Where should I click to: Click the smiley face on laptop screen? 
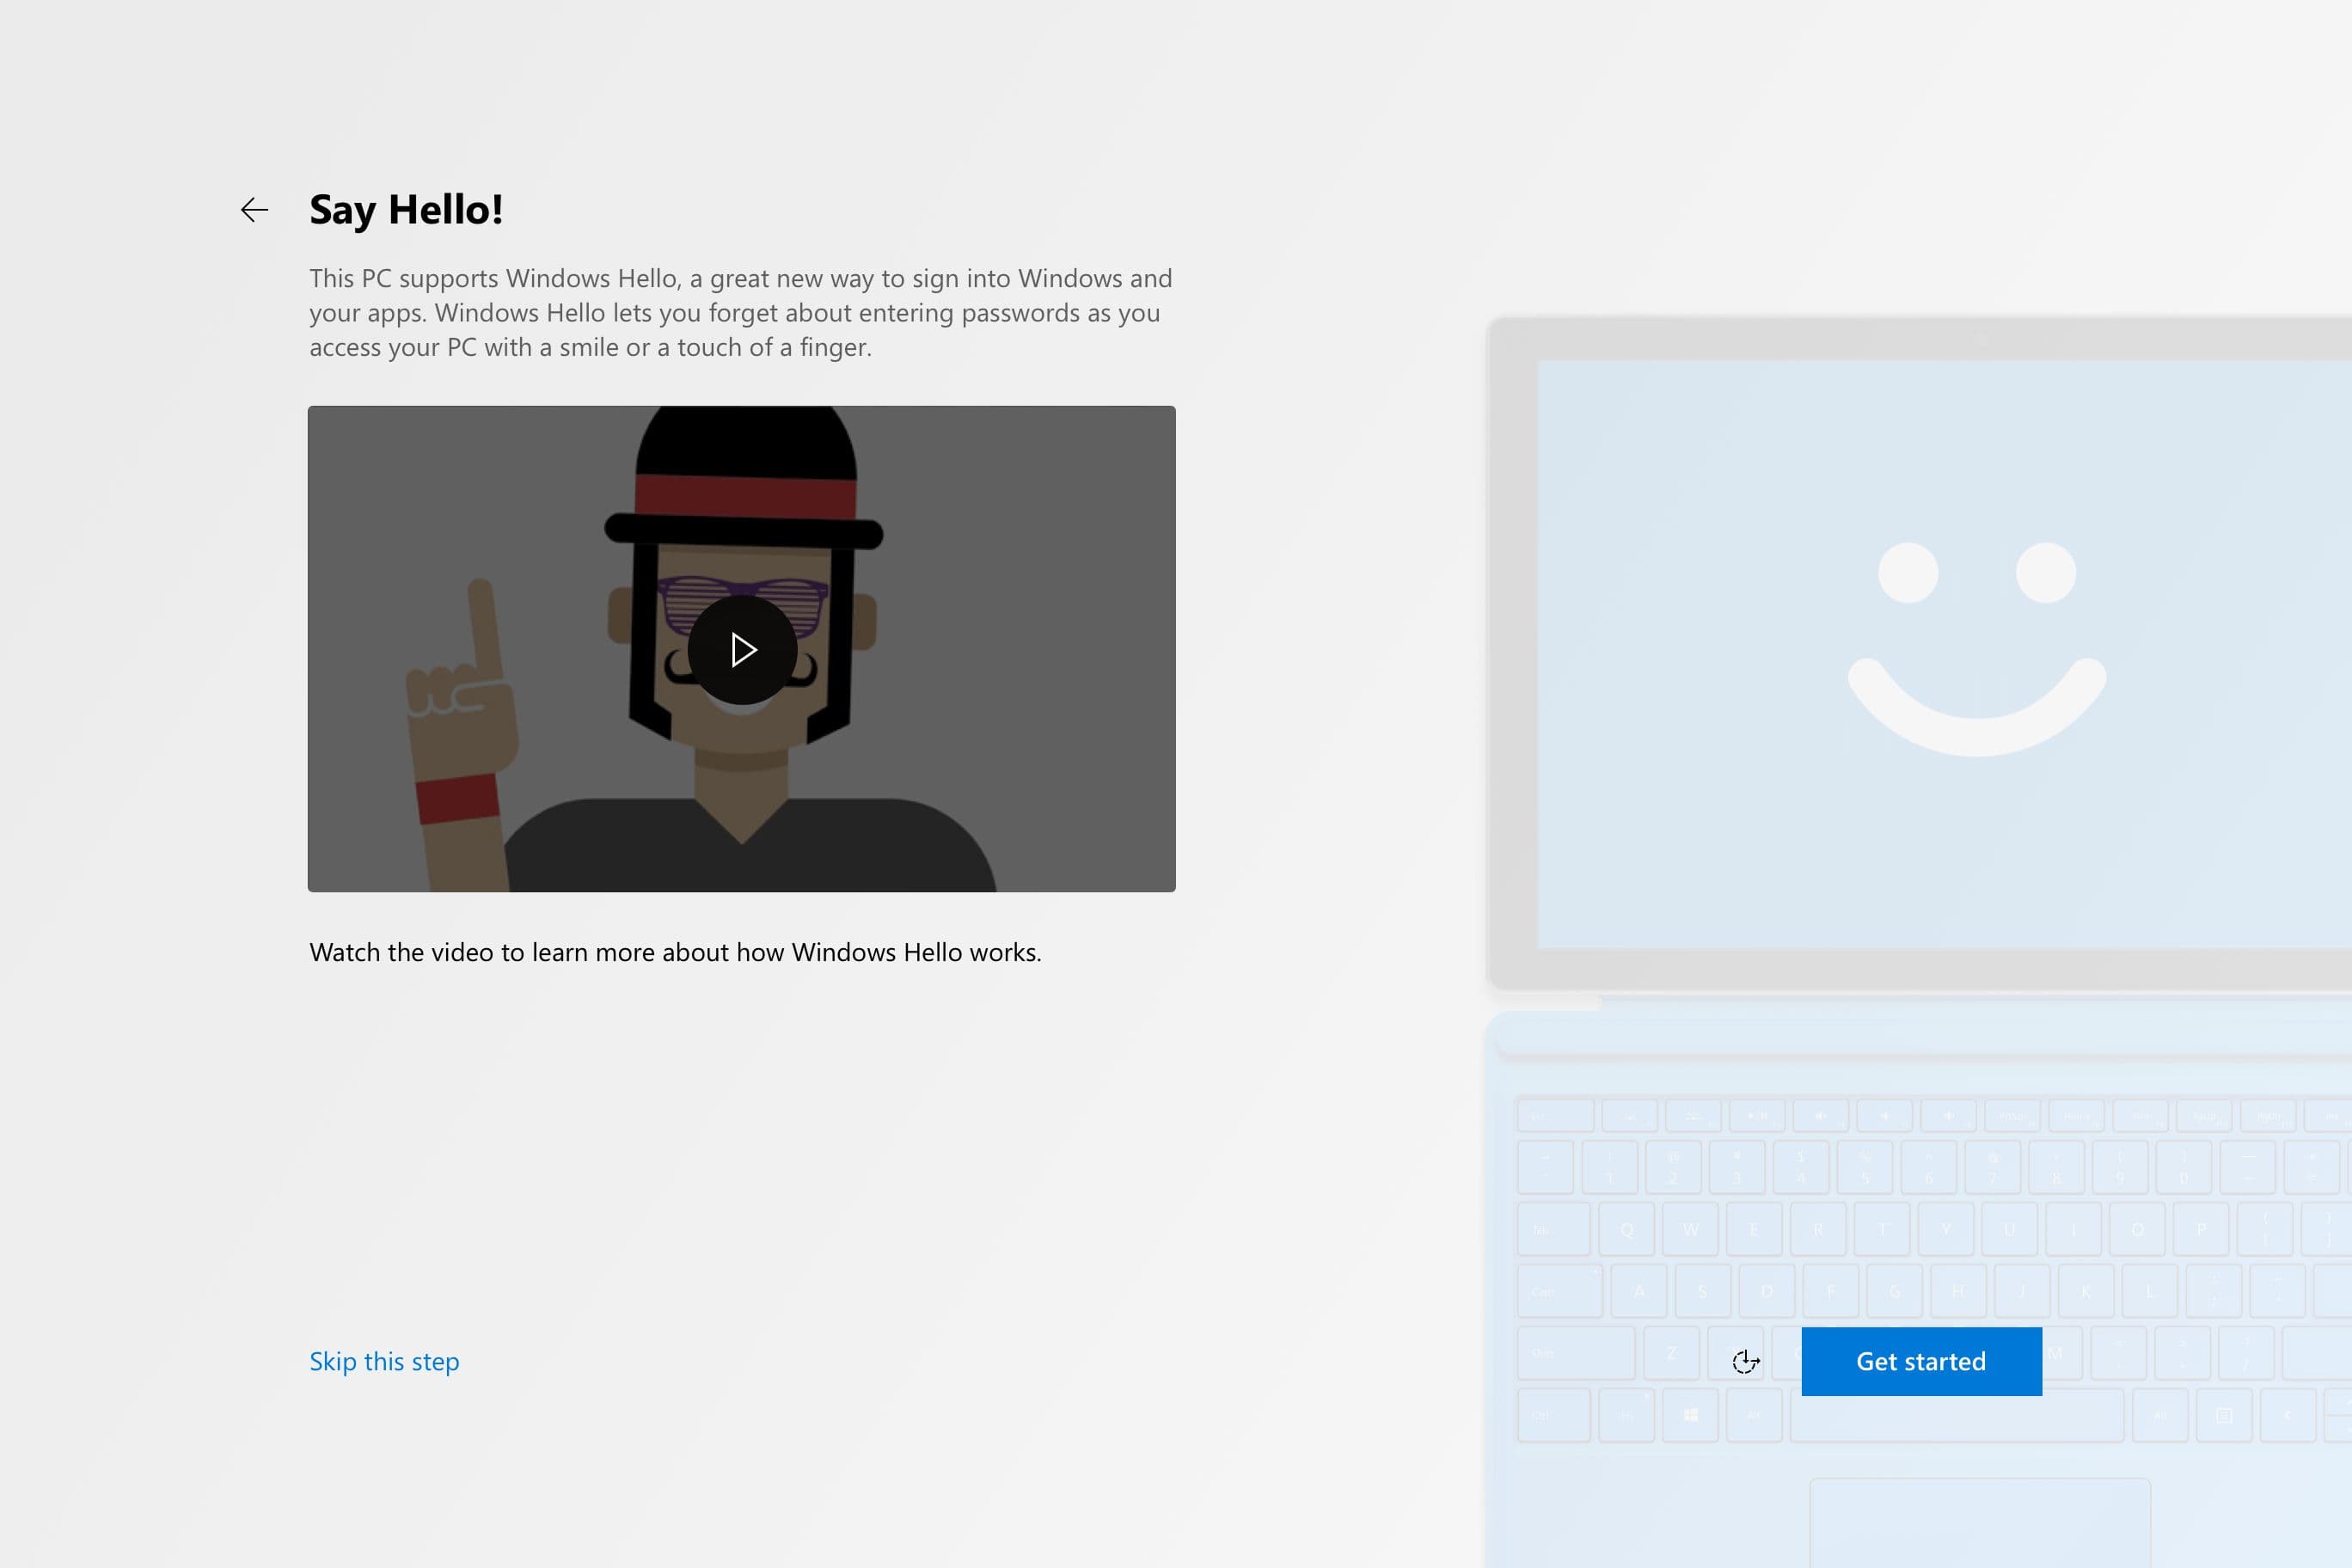click(1976, 650)
